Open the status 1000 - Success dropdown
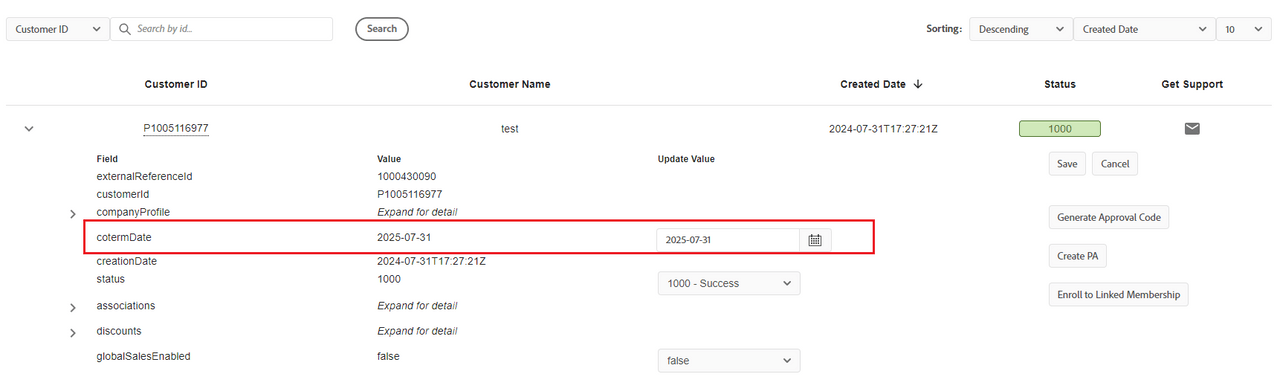 [729, 283]
